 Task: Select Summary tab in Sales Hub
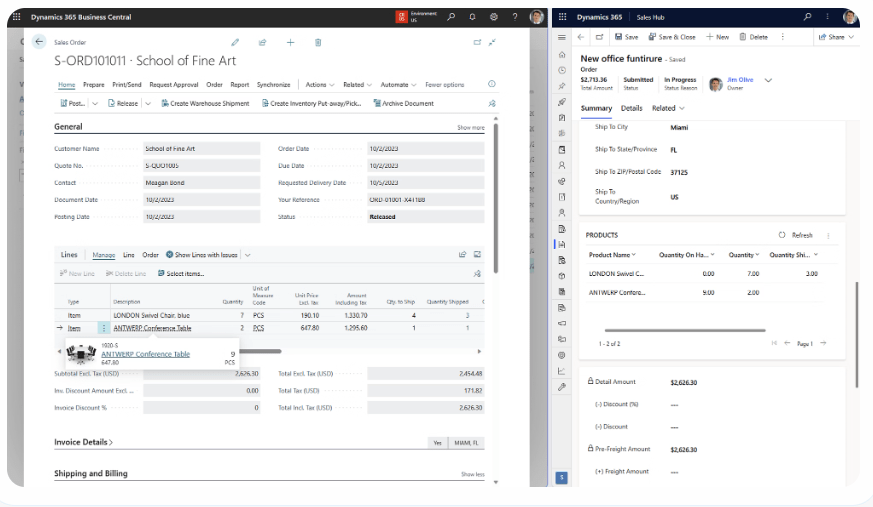pyautogui.click(x=596, y=109)
